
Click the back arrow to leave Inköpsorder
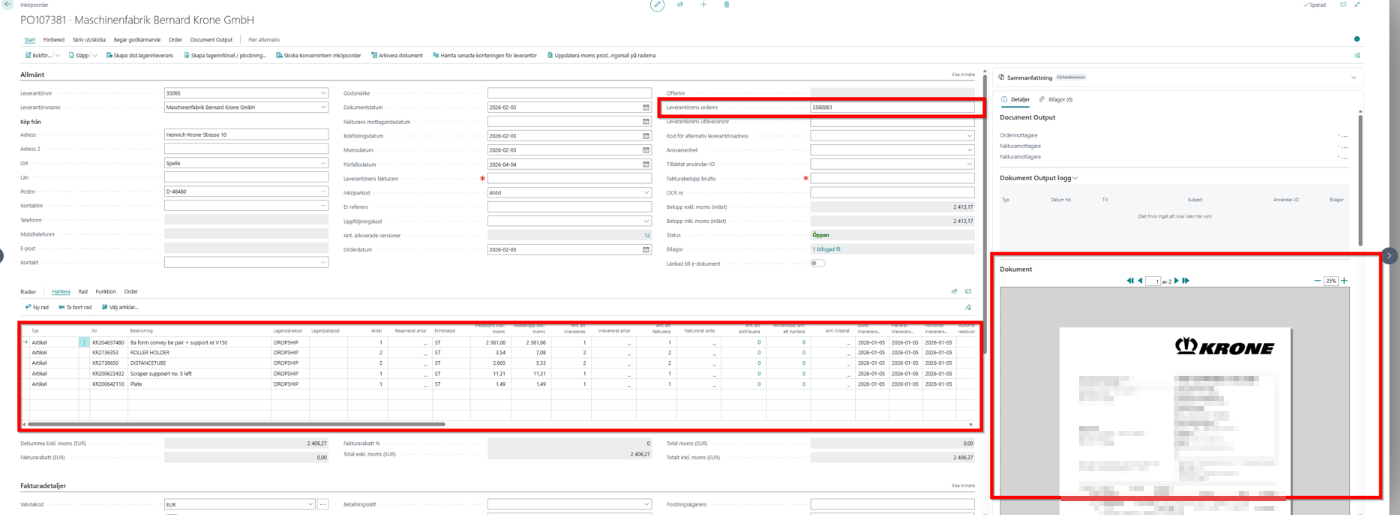tap(9, 5)
